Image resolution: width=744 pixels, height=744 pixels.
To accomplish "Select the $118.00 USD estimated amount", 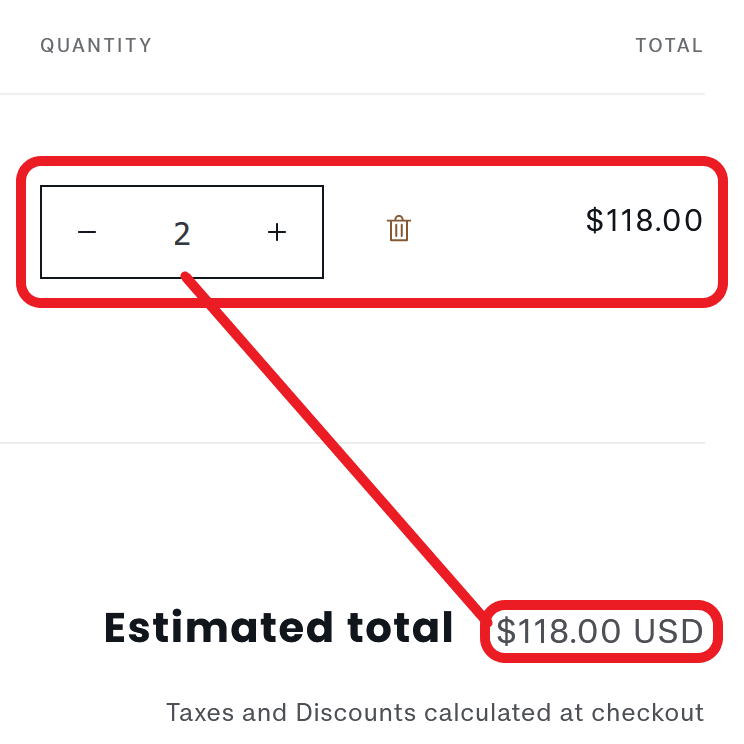I will (x=600, y=632).
